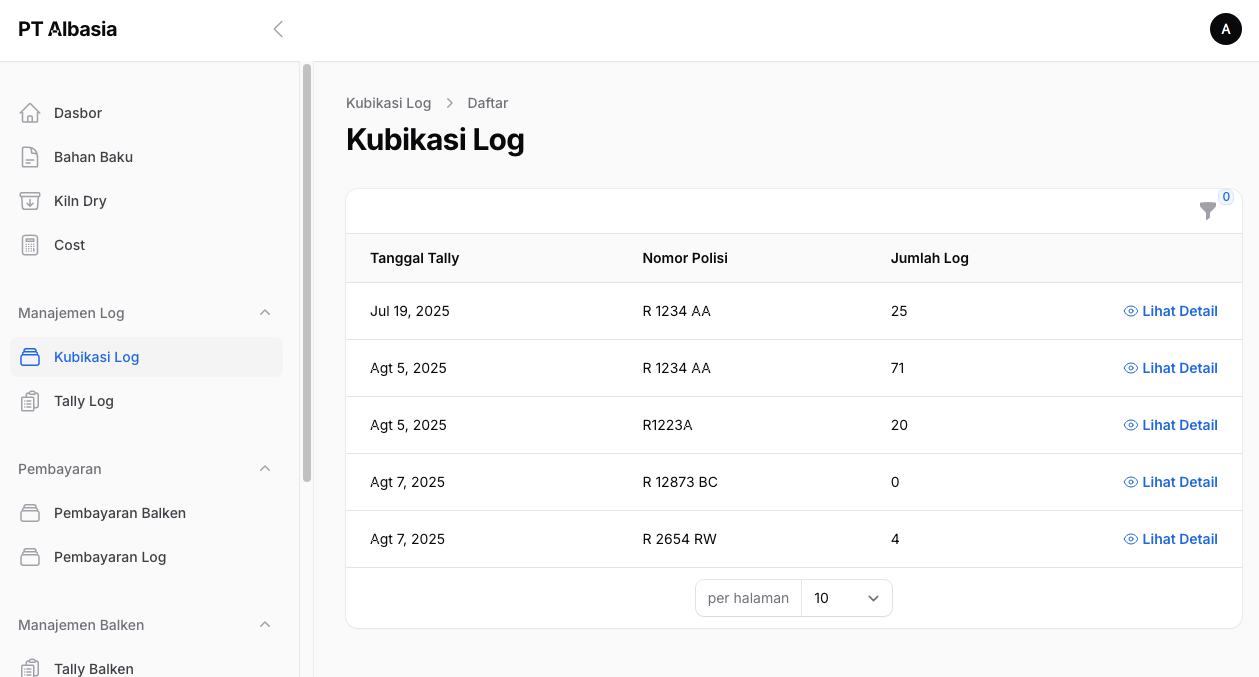Click the Kubikasi Log breadcrumb link
This screenshot has width=1259, height=677.
pyautogui.click(x=388, y=103)
